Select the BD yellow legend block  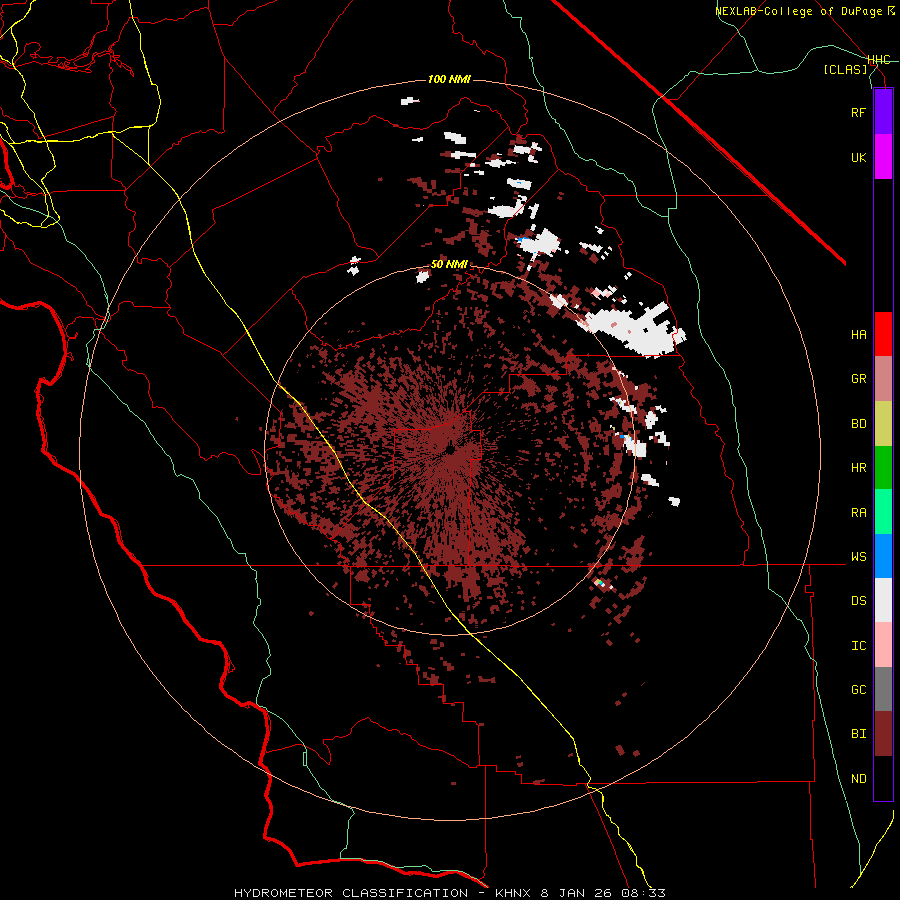point(883,423)
